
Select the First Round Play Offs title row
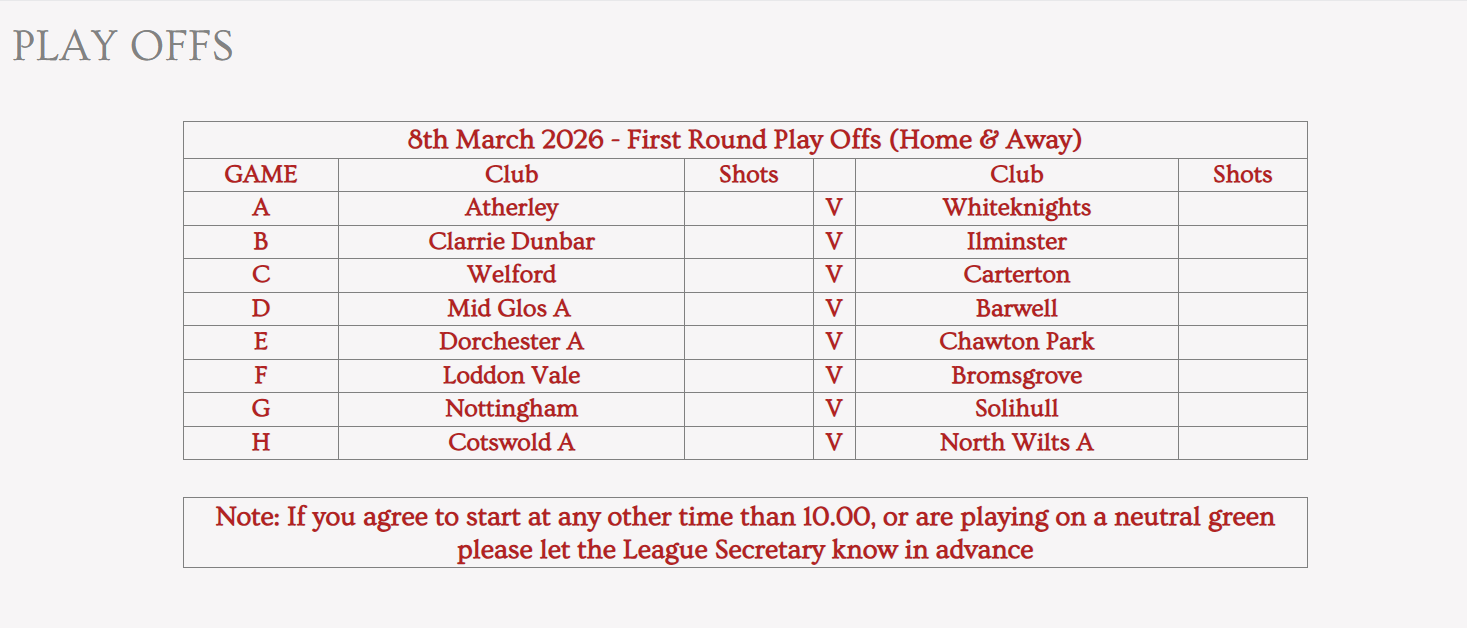coord(745,140)
